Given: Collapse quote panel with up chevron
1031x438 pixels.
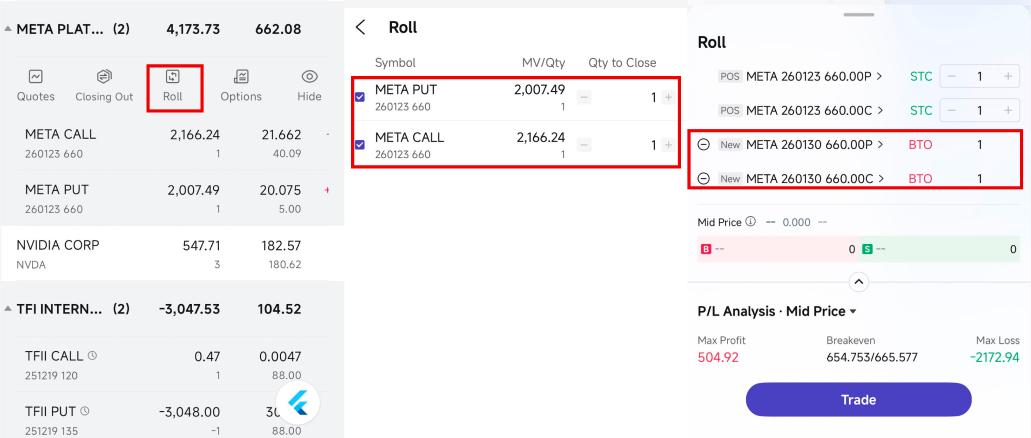Looking at the screenshot, I should (858, 281).
